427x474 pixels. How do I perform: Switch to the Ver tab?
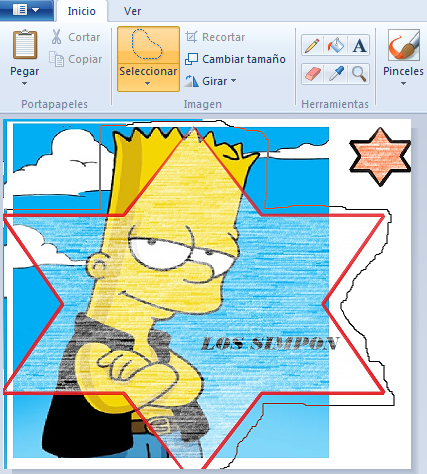132,11
